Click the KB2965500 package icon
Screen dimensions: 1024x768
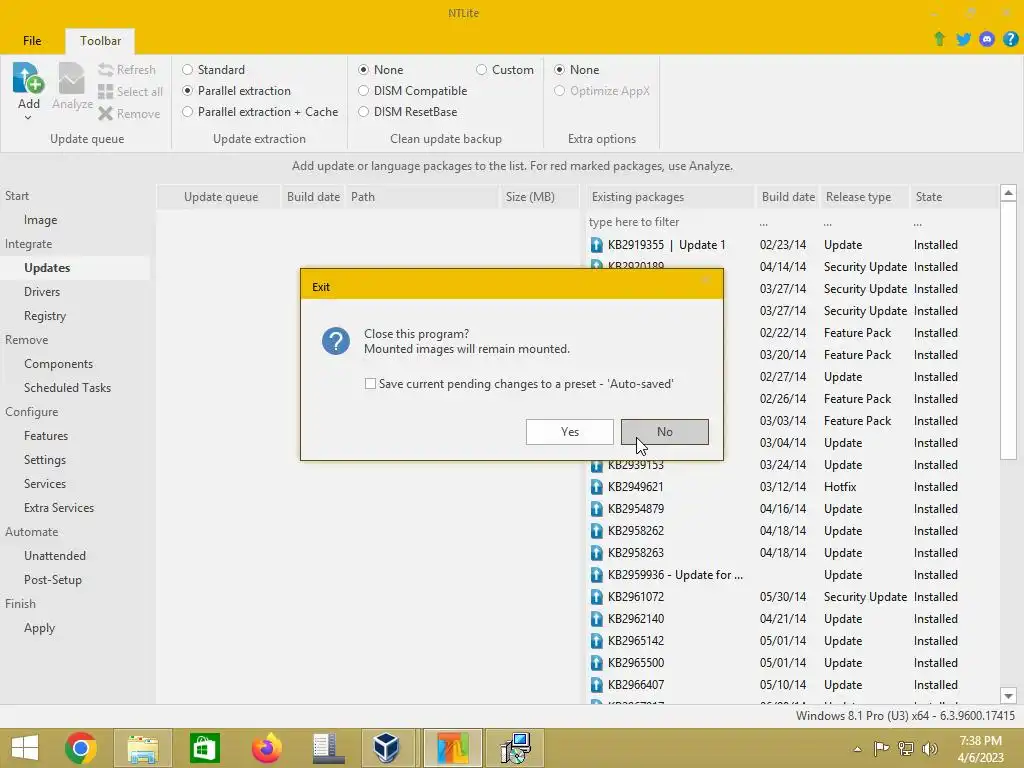[x=596, y=663]
